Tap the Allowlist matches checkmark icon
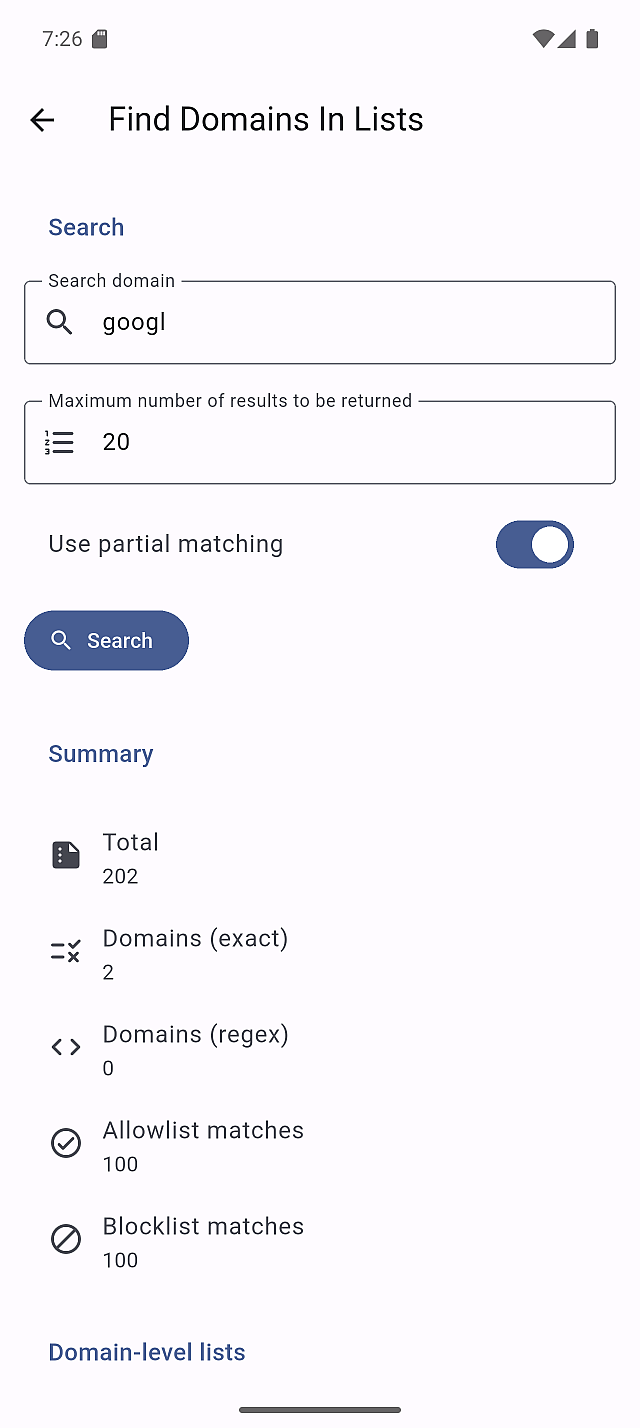640x1428 pixels. click(66, 1143)
